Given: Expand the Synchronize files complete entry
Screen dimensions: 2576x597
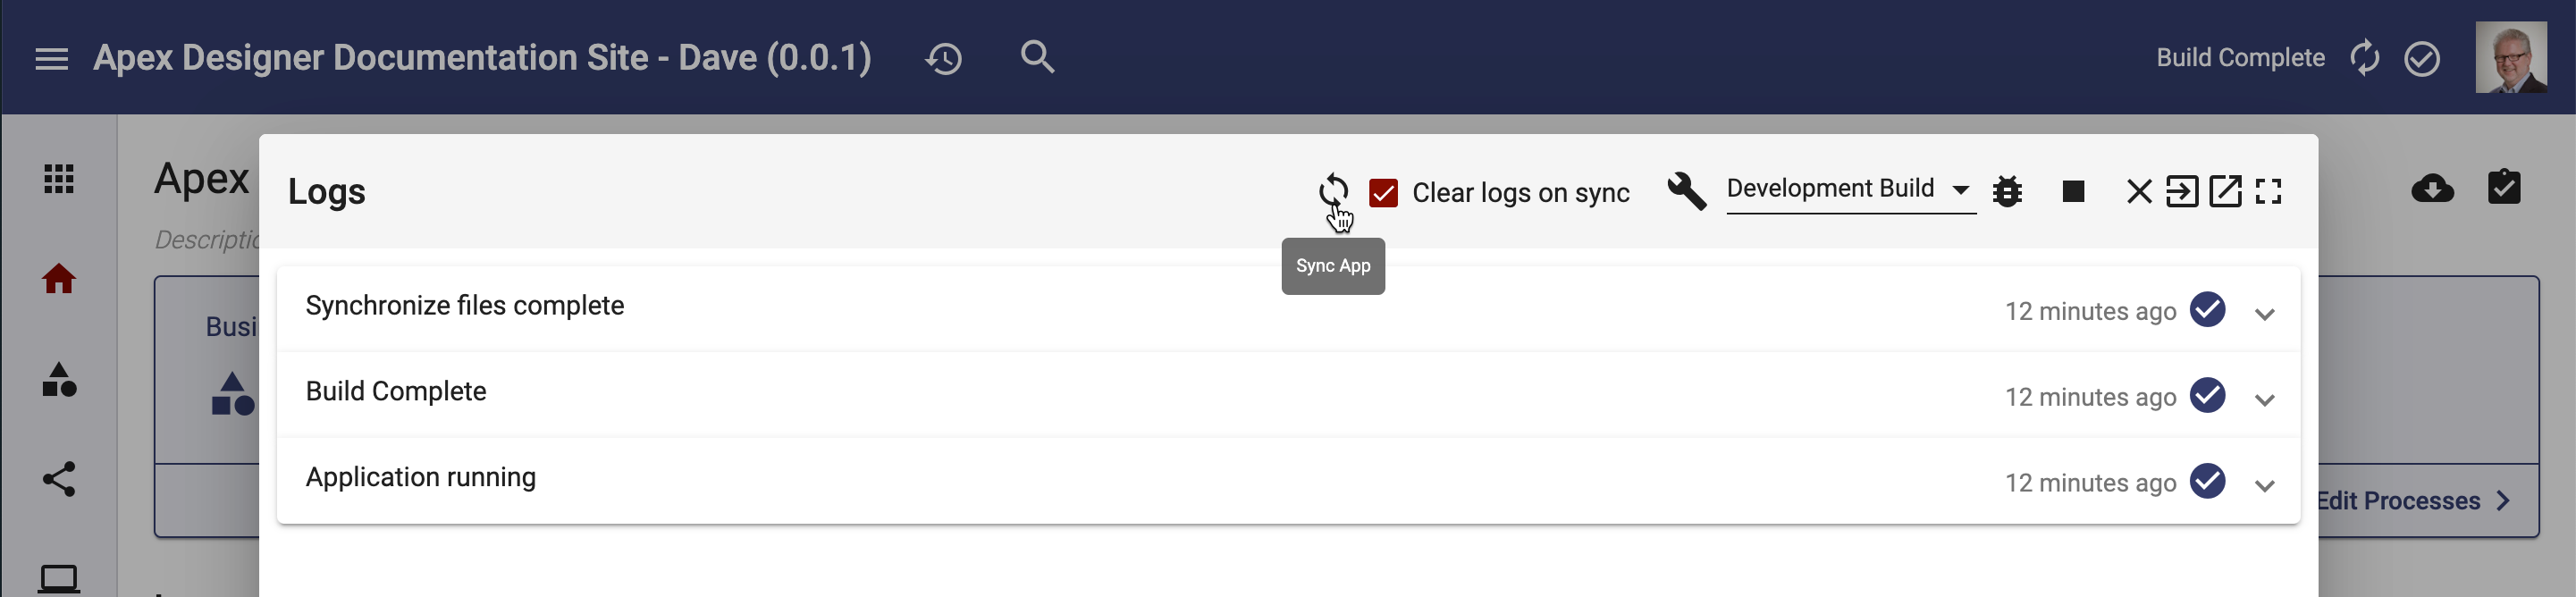Looking at the screenshot, I should 2265,314.
